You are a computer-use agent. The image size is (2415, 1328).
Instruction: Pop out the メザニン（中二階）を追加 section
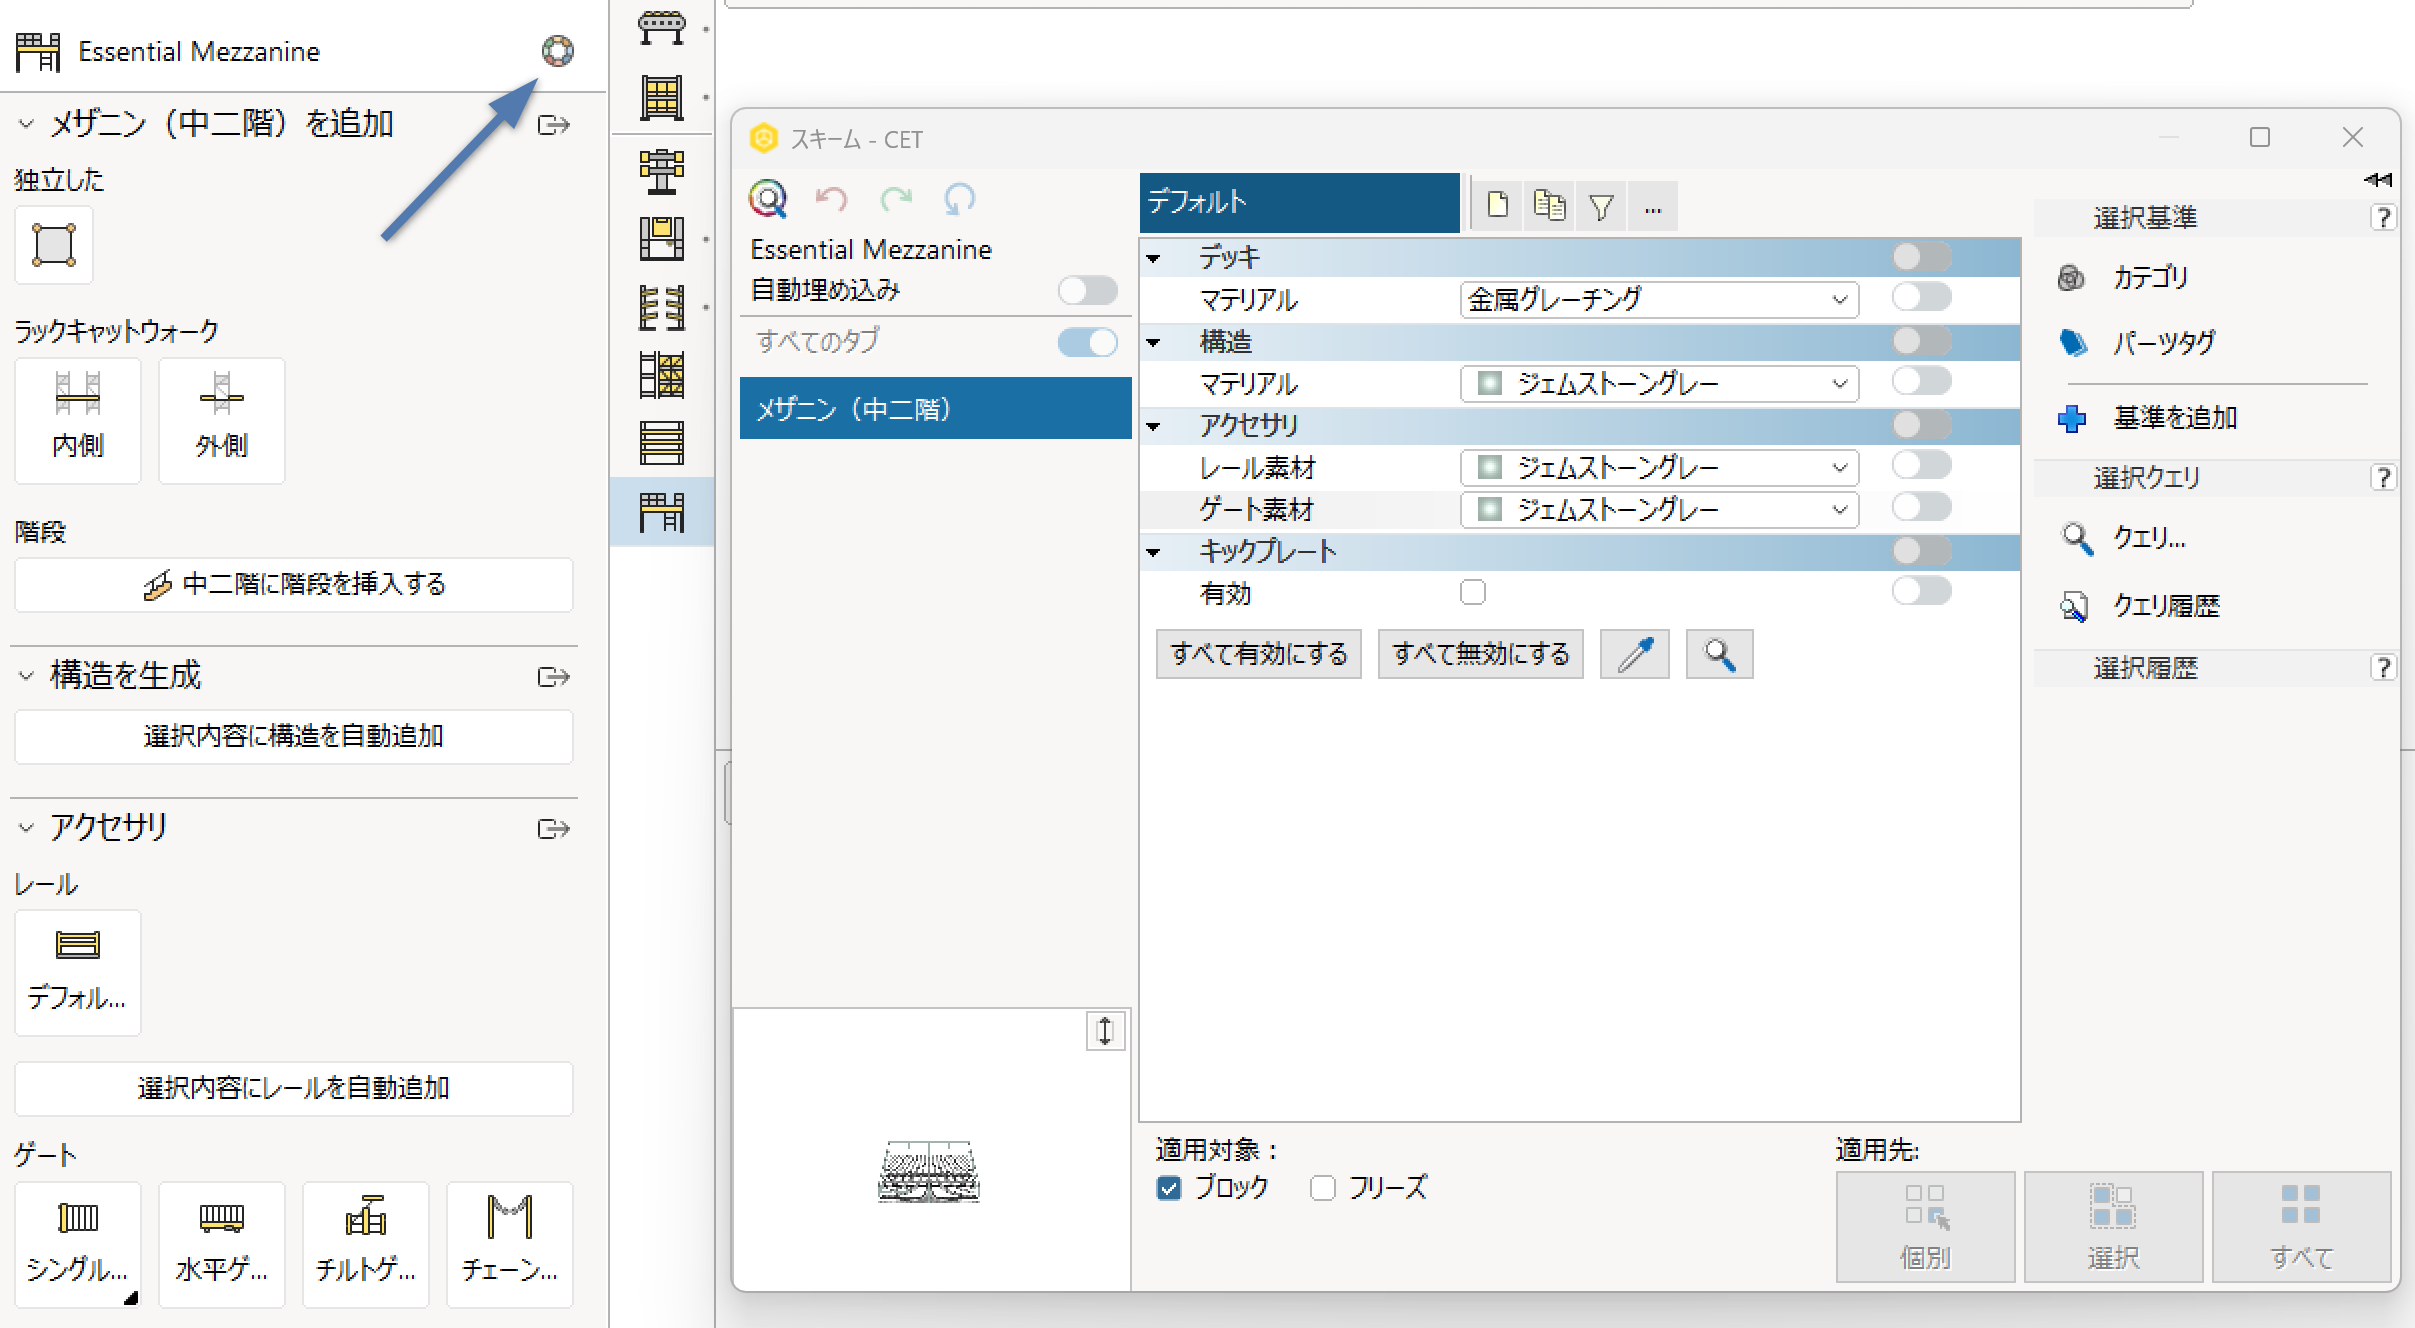pos(553,125)
